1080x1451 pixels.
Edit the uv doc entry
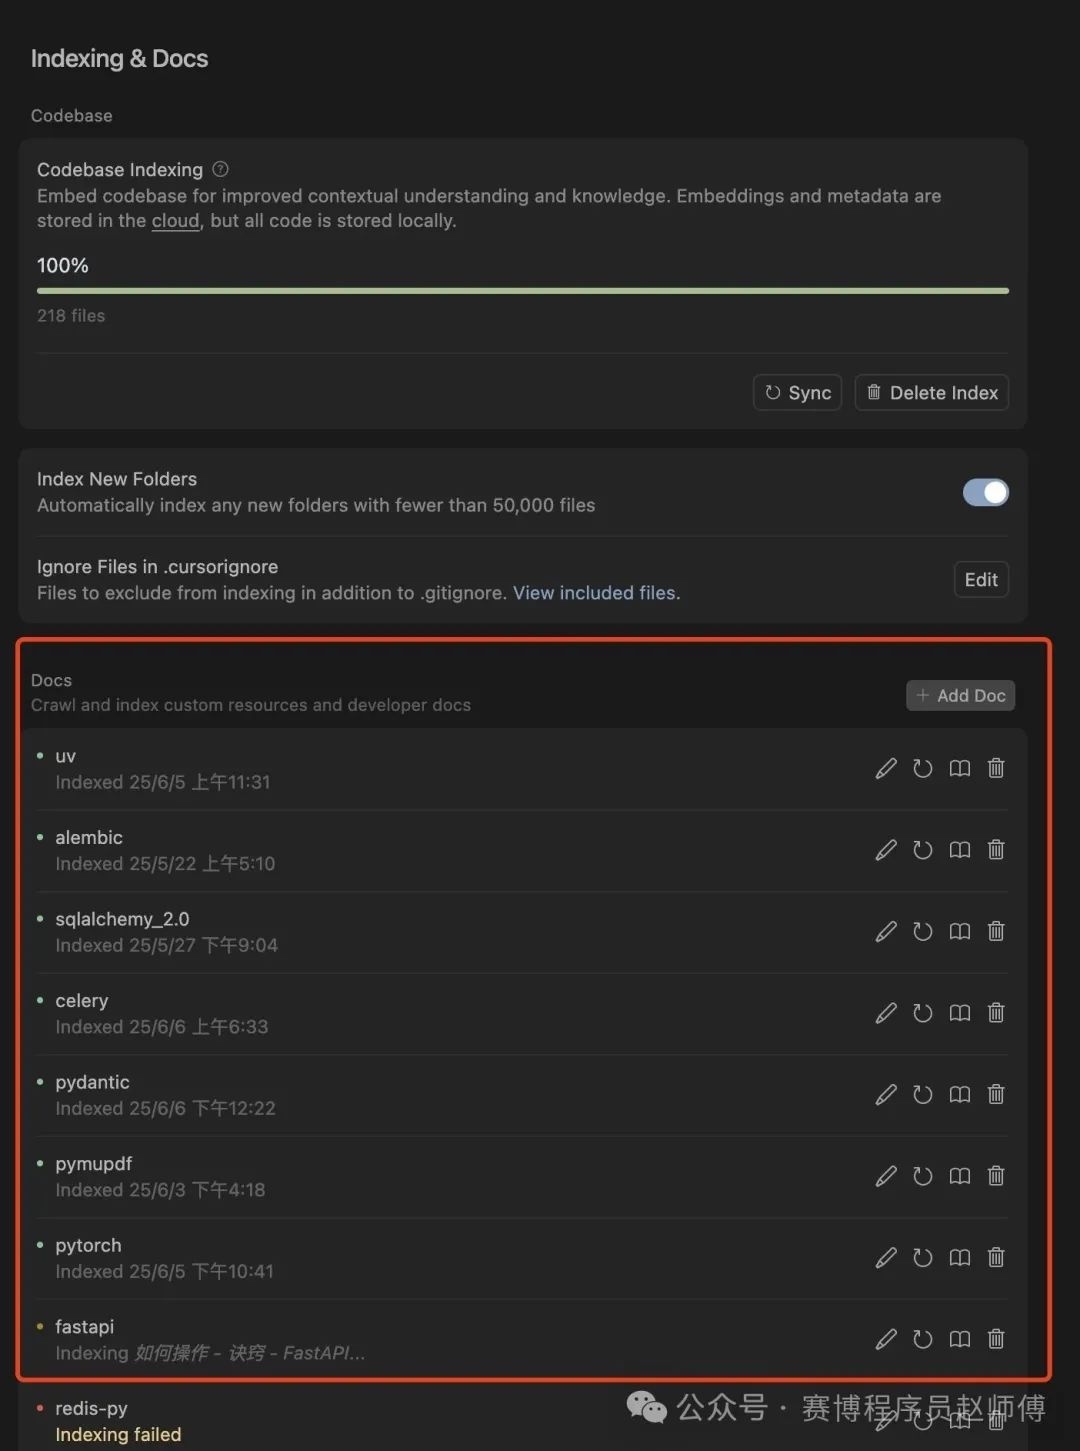click(886, 768)
